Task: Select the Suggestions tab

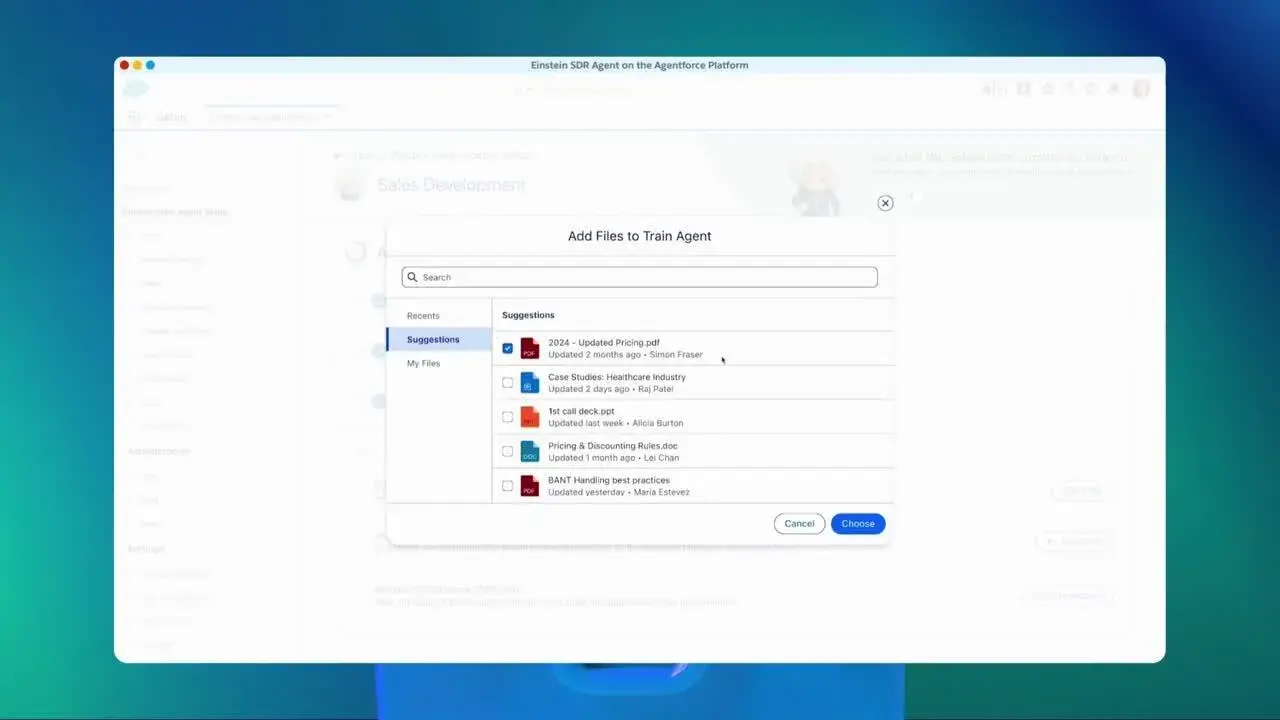Action: pyautogui.click(x=432, y=339)
